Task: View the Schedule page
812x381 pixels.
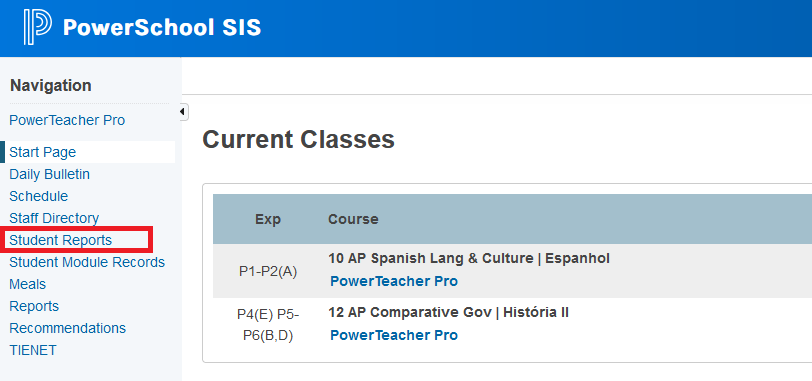Action: 38,196
